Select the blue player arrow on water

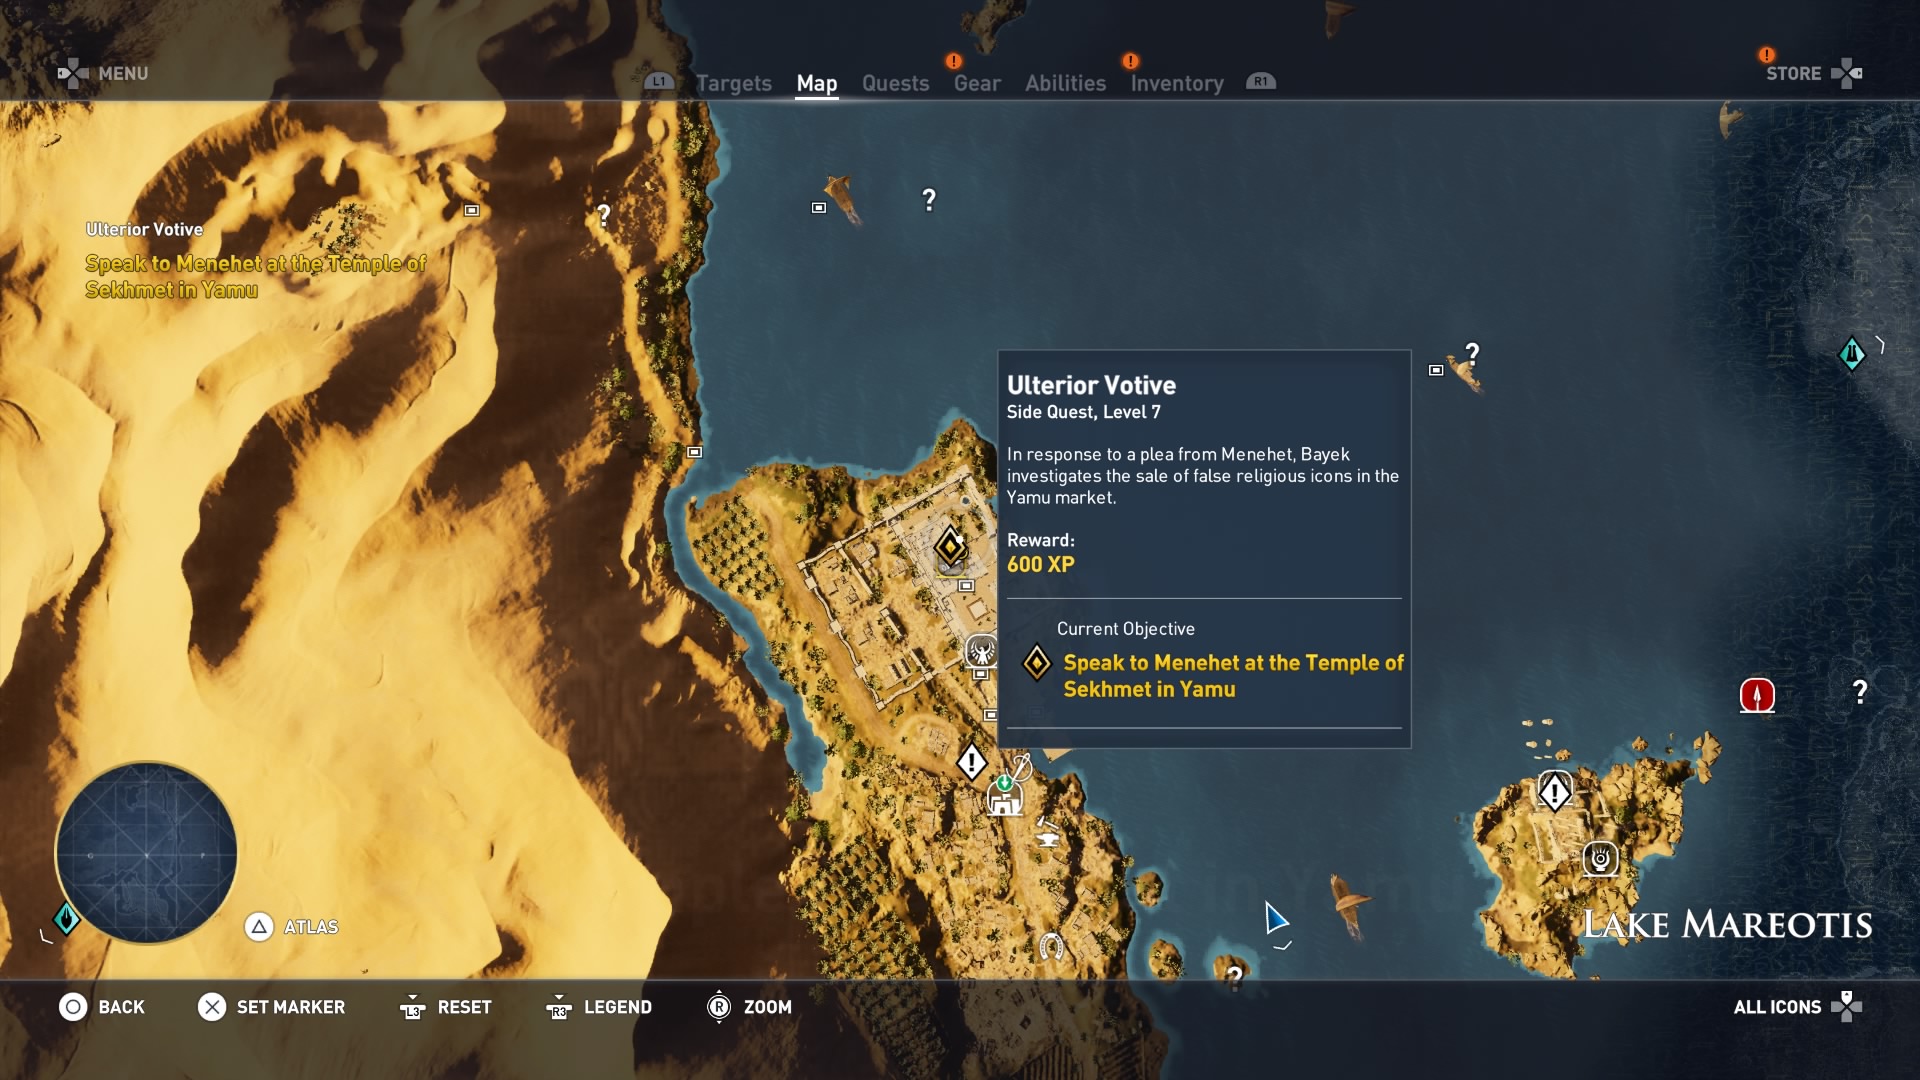[1275, 917]
